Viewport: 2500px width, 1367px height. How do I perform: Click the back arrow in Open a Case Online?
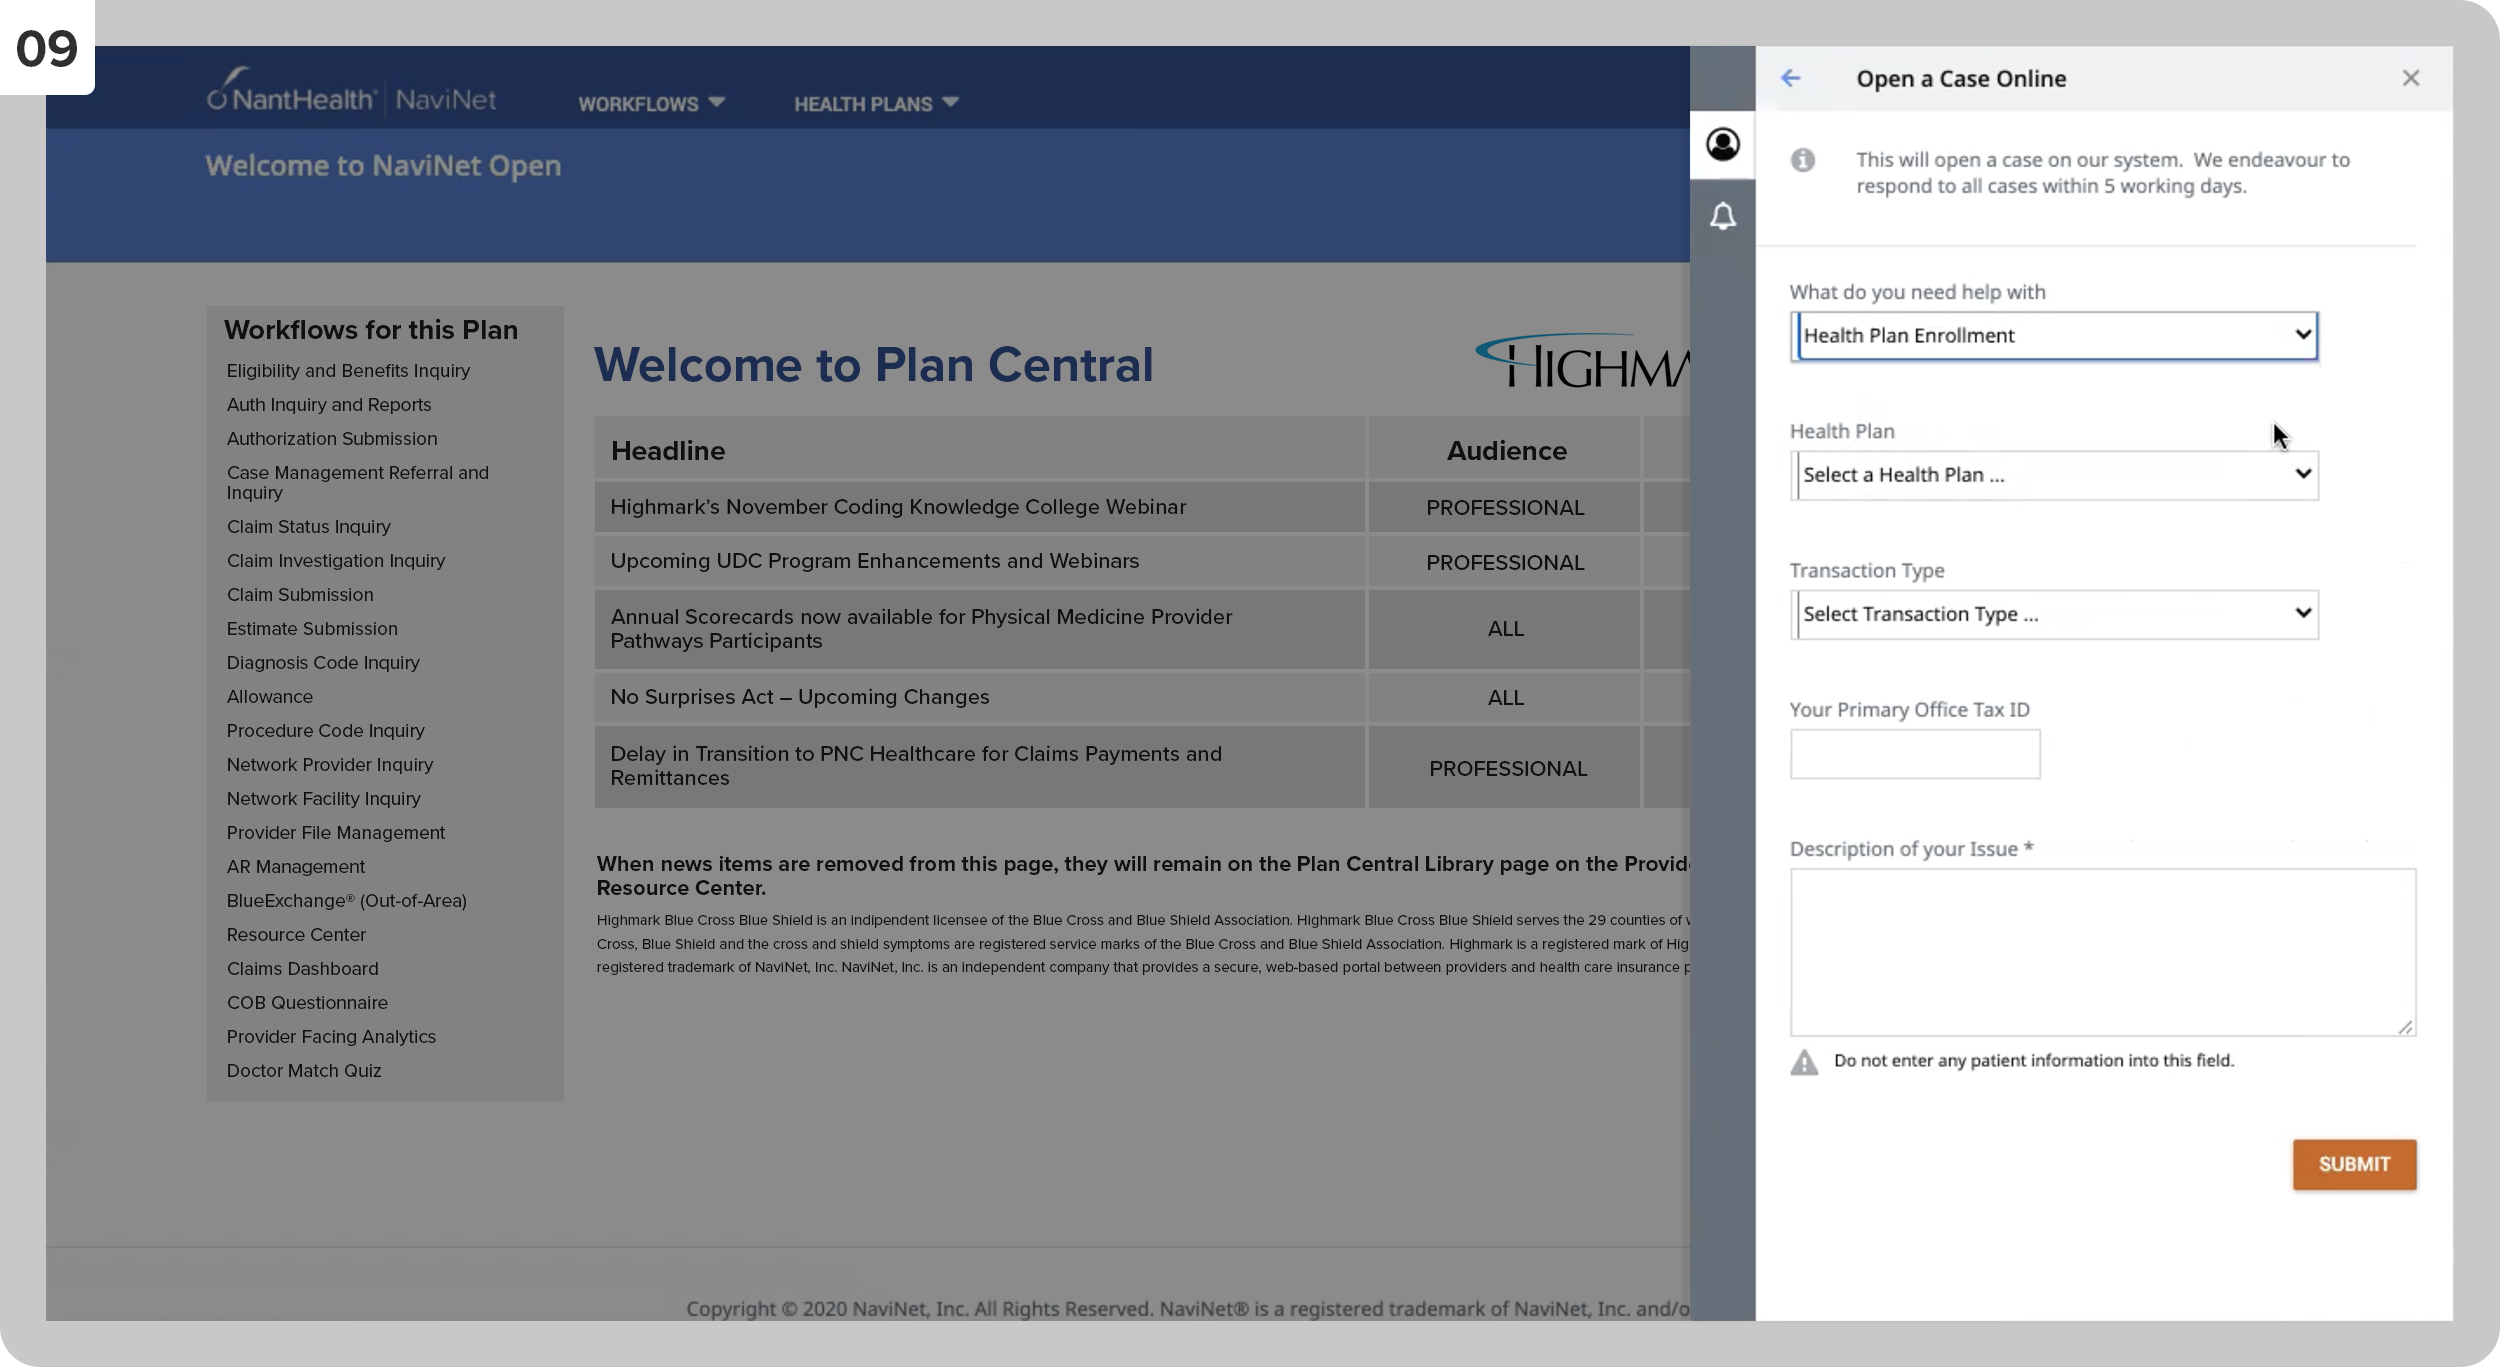1790,78
